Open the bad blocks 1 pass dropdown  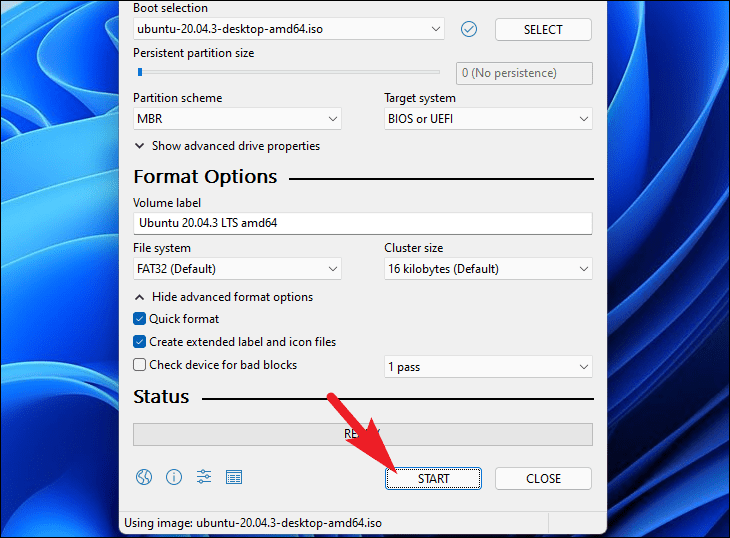488,367
